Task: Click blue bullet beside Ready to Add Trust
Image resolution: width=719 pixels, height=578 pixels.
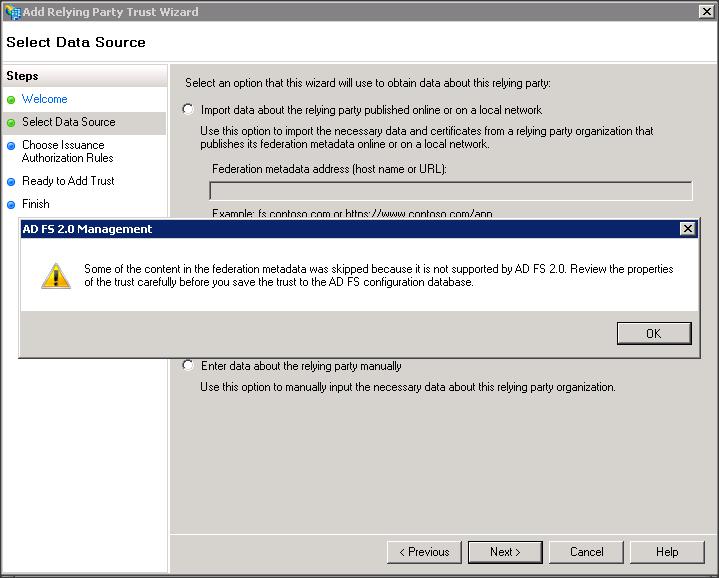Action: pos(11,182)
